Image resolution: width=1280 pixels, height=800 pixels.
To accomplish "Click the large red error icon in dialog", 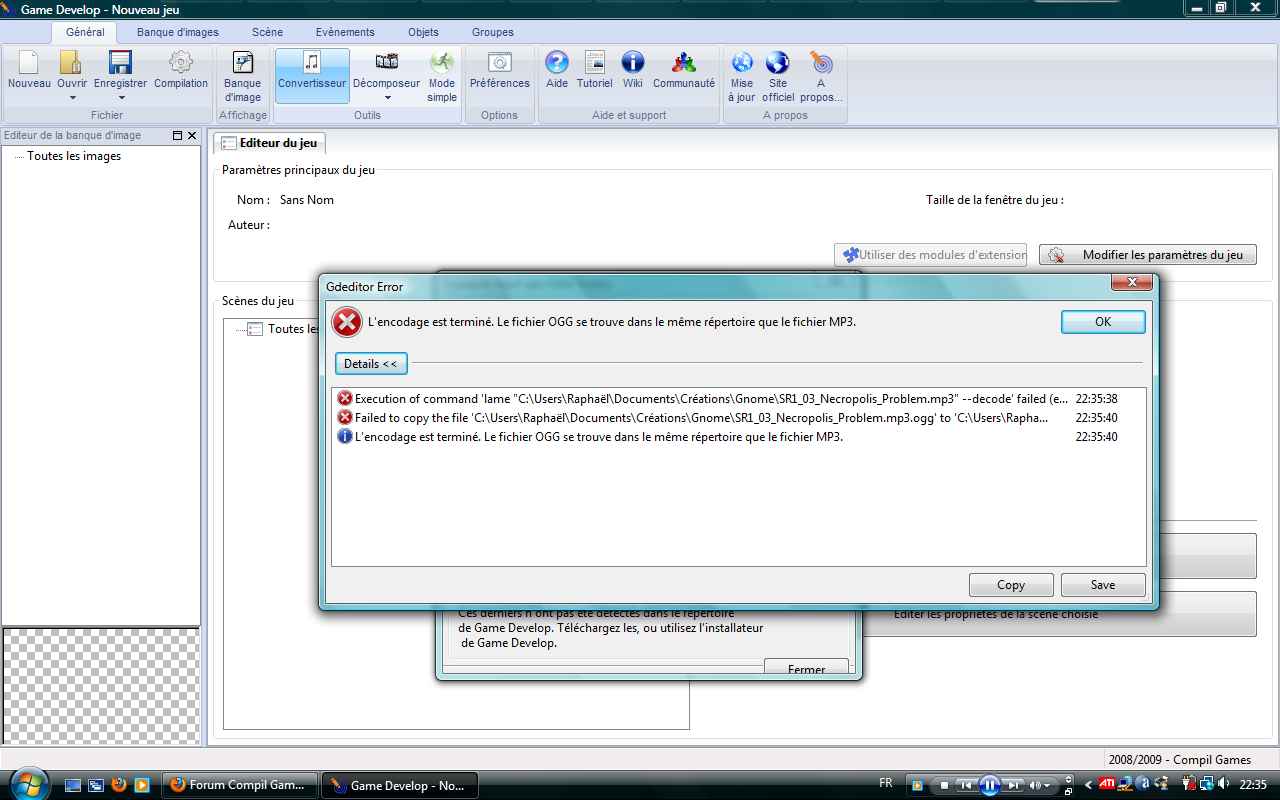I will click(346, 322).
